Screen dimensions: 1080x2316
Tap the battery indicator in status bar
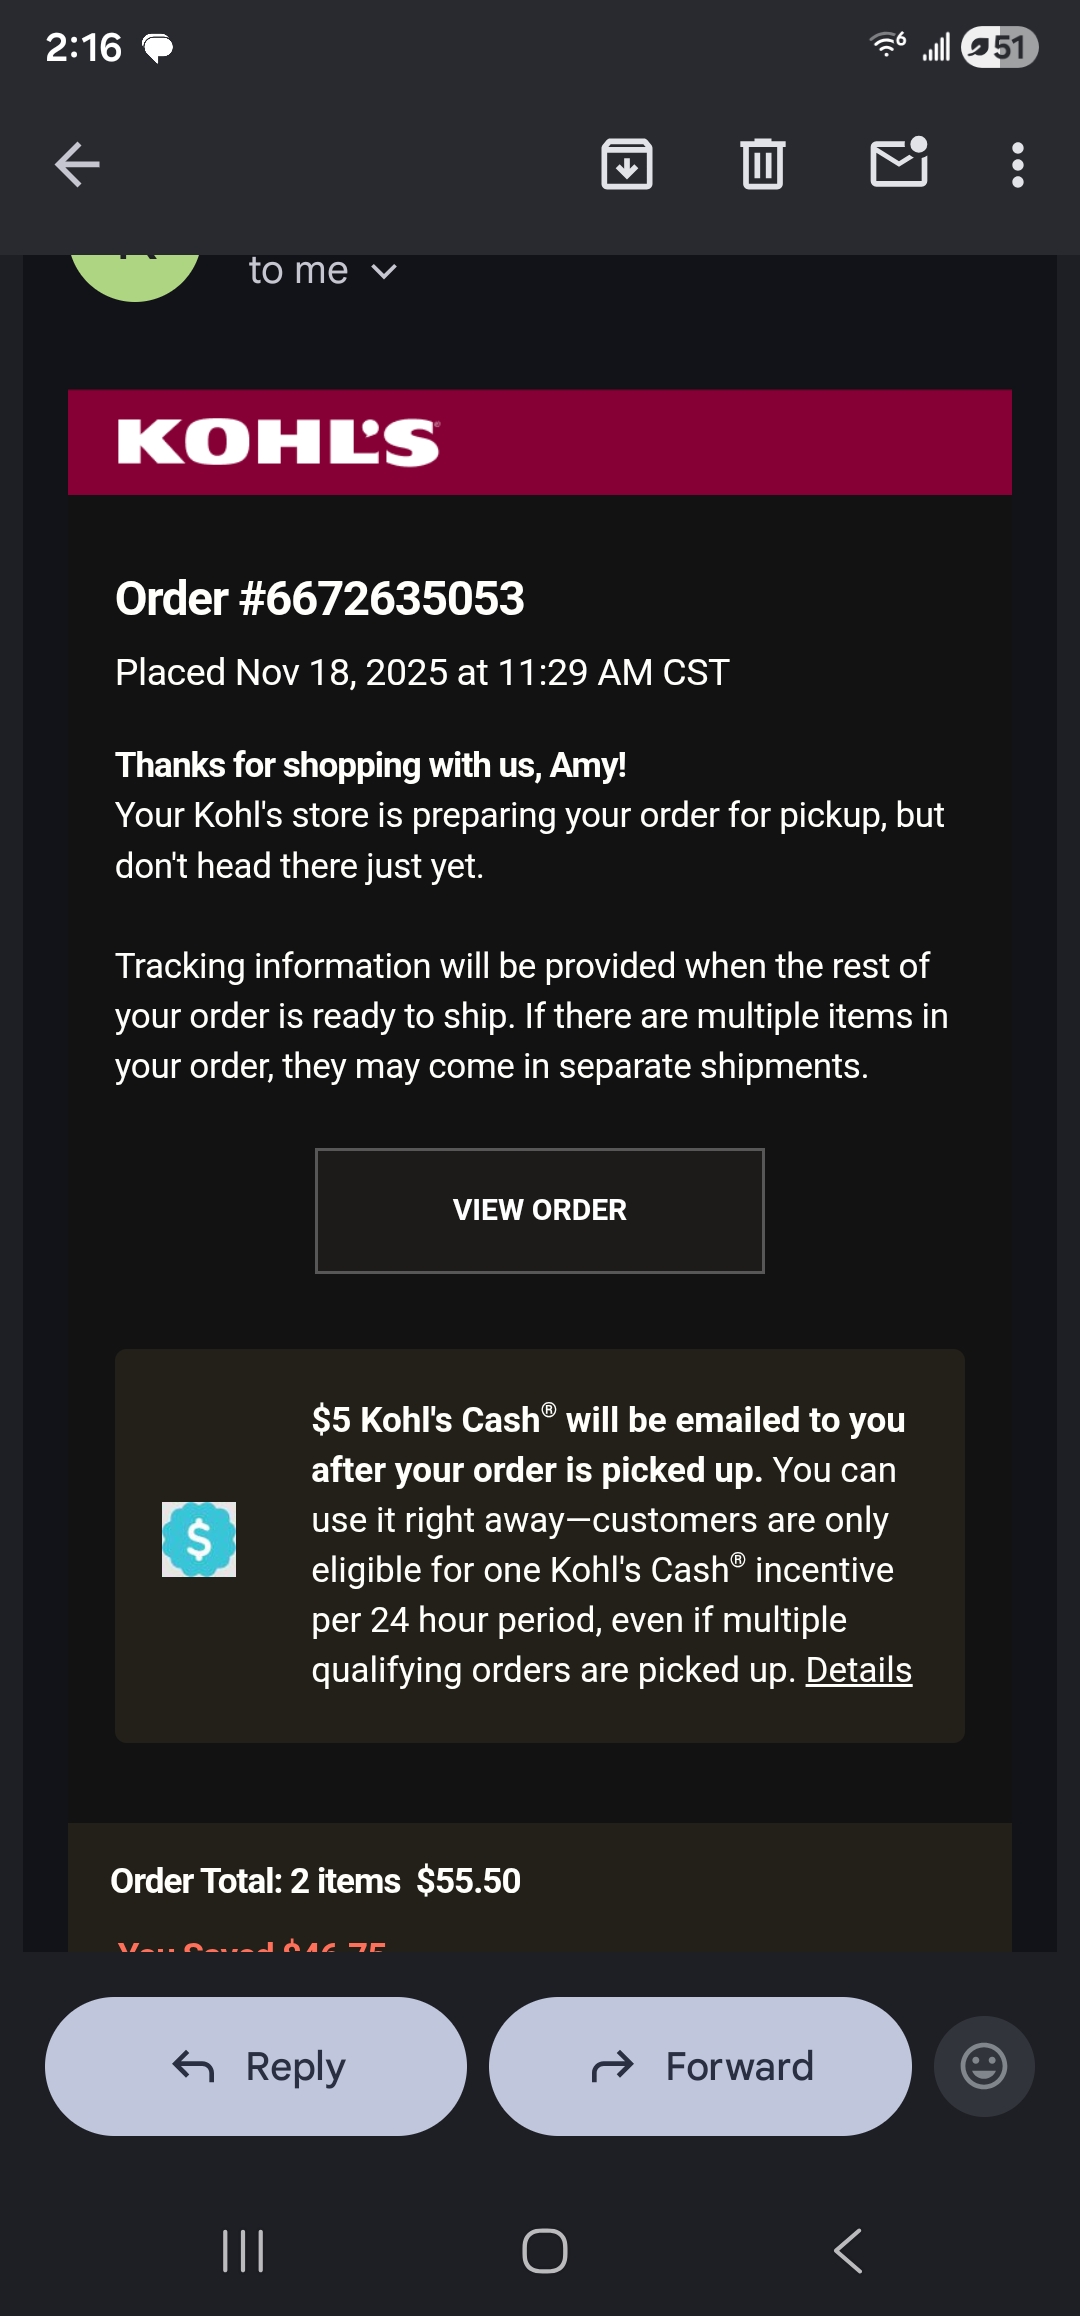pos(1000,47)
